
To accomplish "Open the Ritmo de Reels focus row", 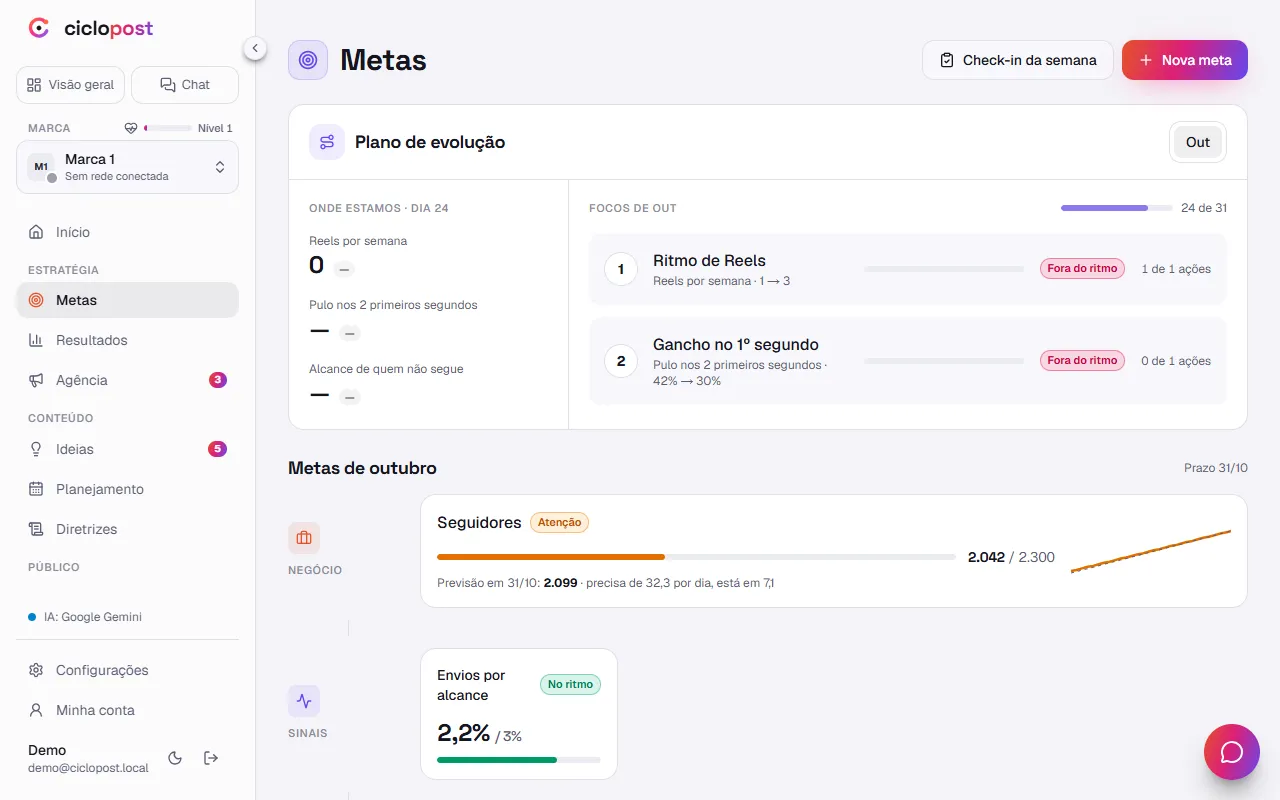I will 907,269.
